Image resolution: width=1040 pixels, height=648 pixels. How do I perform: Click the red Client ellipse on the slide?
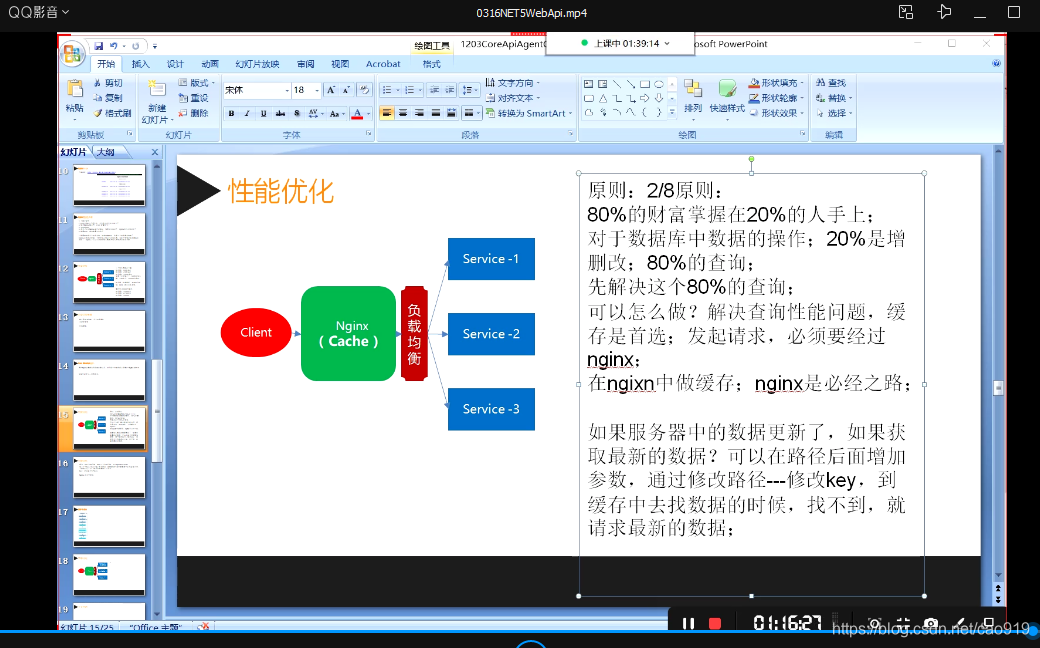pos(256,332)
